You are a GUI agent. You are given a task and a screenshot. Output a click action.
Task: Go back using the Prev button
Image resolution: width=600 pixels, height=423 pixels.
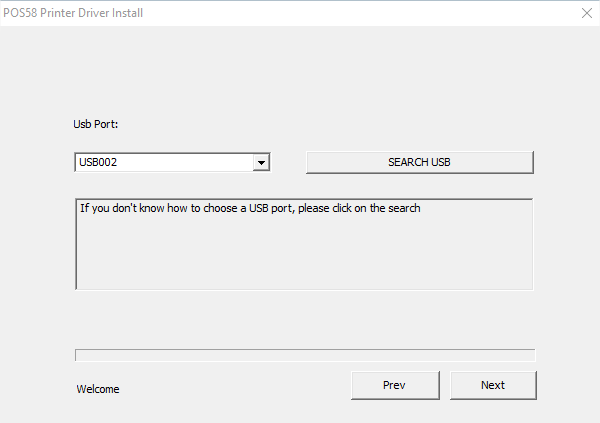[394, 385]
